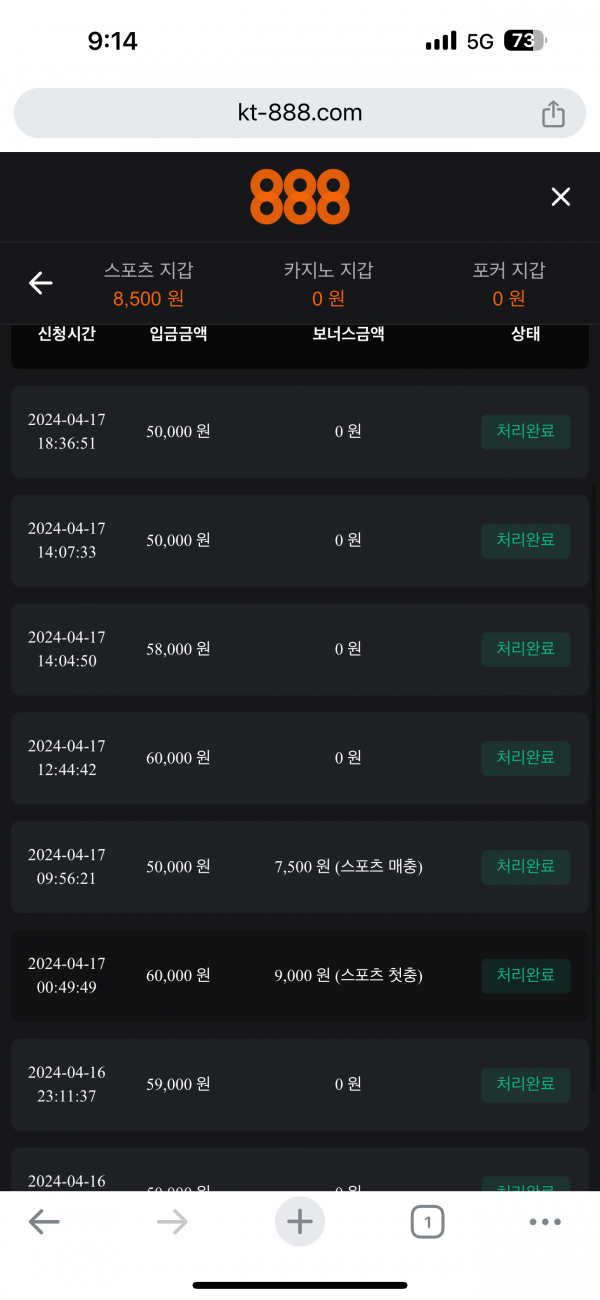Open the 60,000 원 deposit at 12:44:42
This screenshot has width=600, height=1300.
178,758
